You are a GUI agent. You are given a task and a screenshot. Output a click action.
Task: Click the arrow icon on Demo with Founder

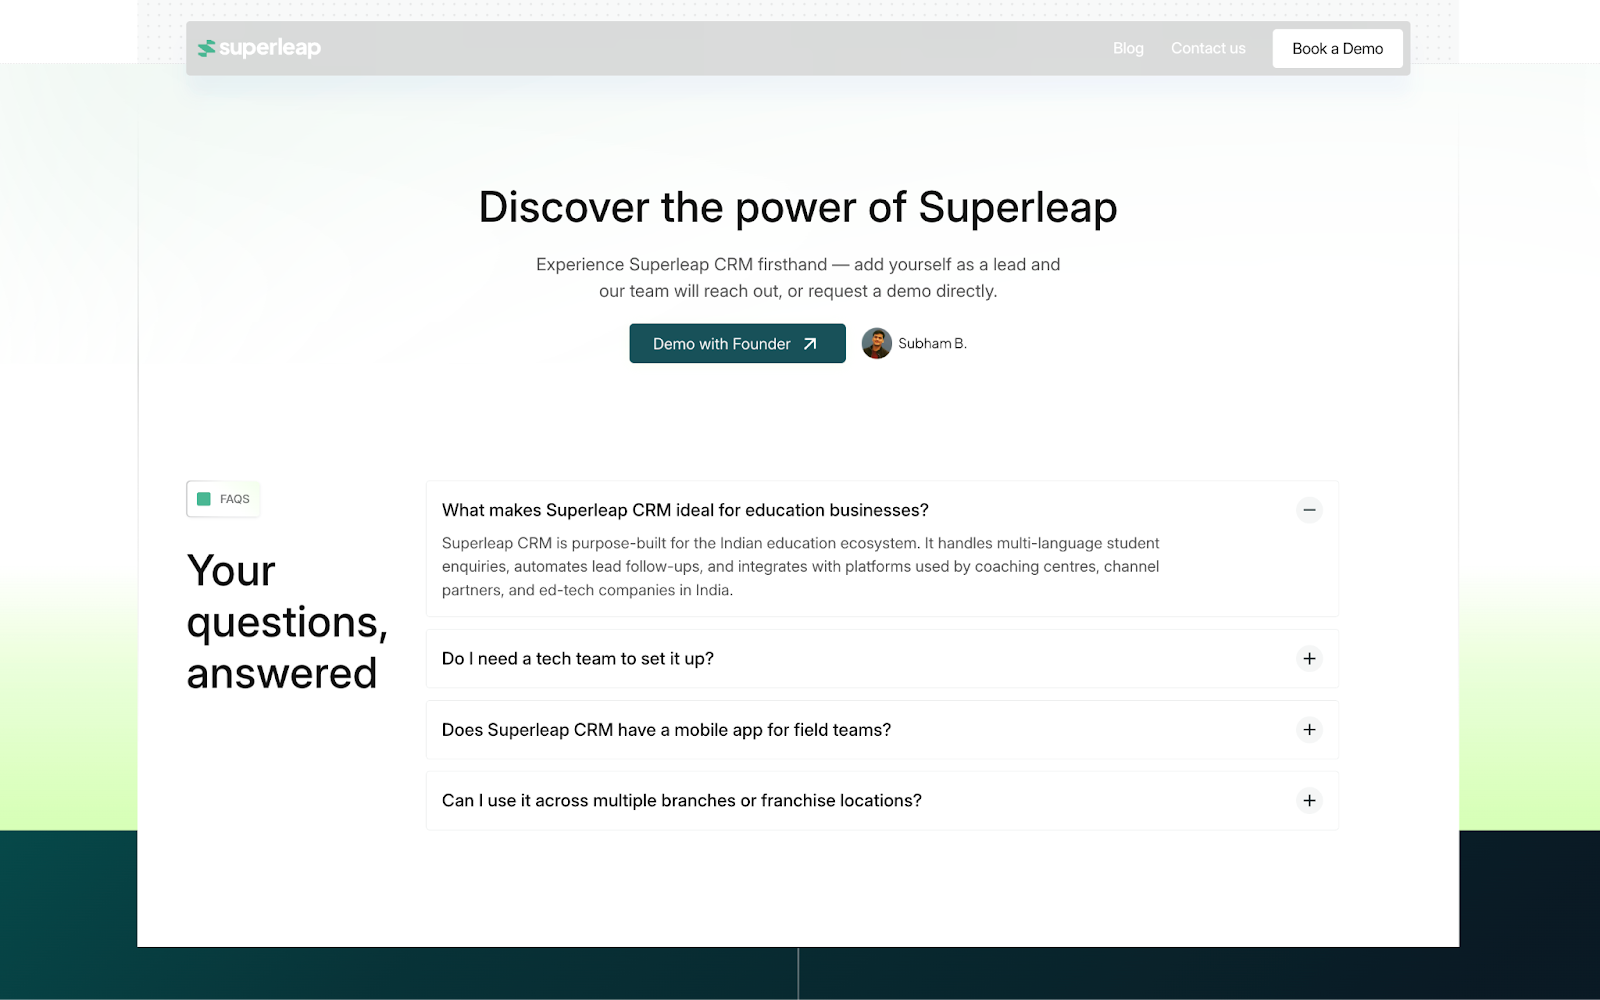coord(810,344)
